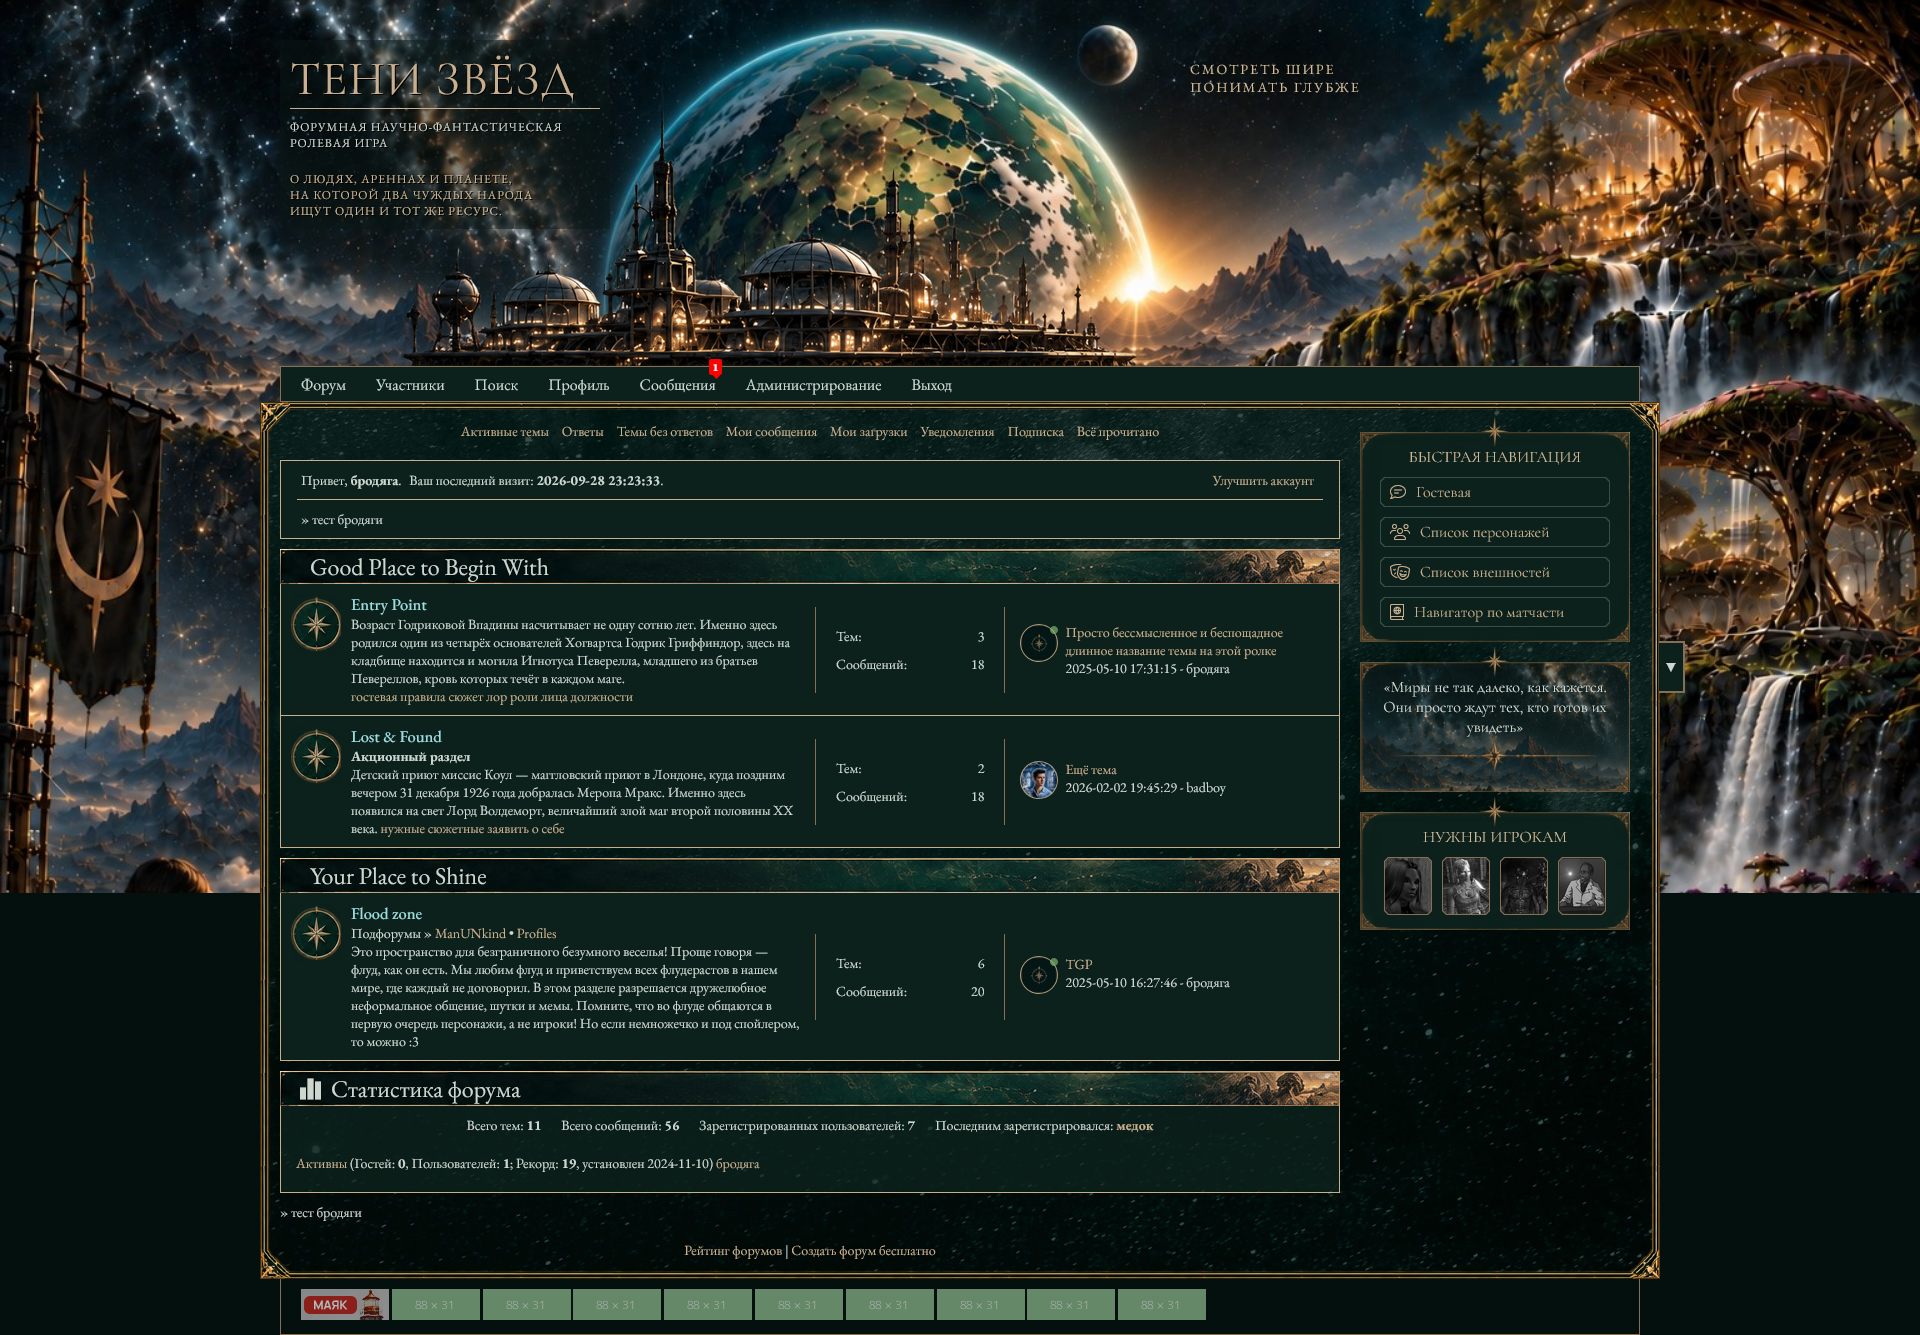1920x1335 pixels.
Task: Open the нужные link under Lost & Found
Action: point(403,829)
